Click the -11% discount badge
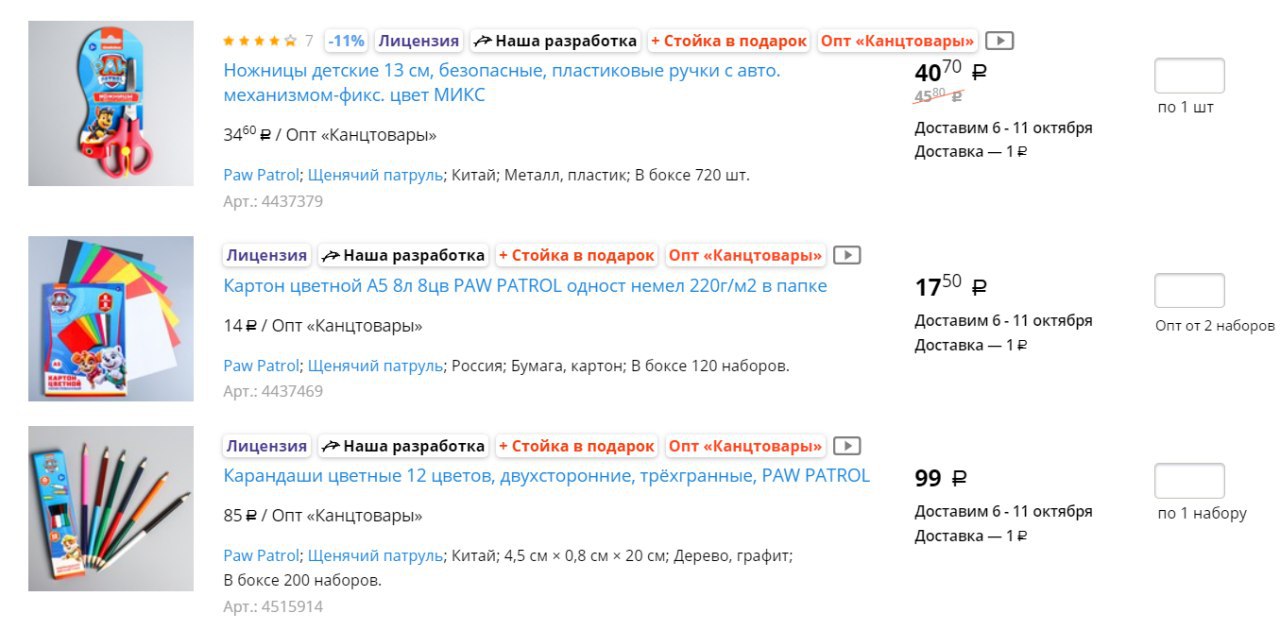 pyautogui.click(x=346, y=41)
